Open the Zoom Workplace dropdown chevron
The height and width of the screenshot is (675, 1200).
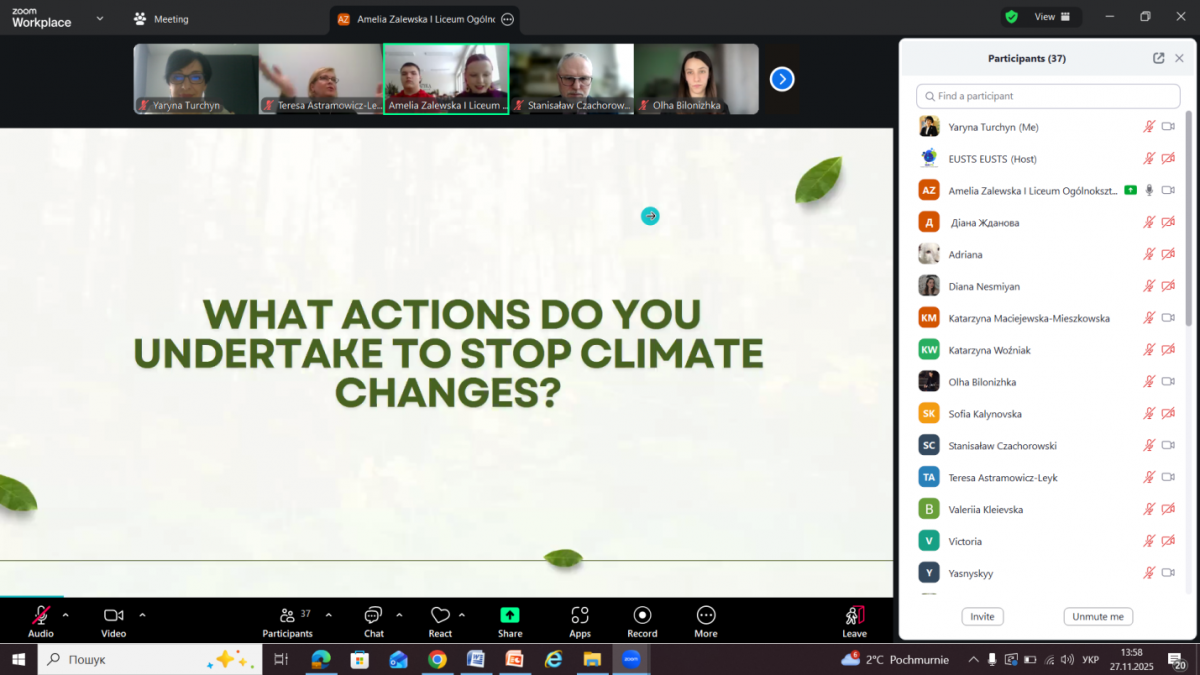click(99, 18)
